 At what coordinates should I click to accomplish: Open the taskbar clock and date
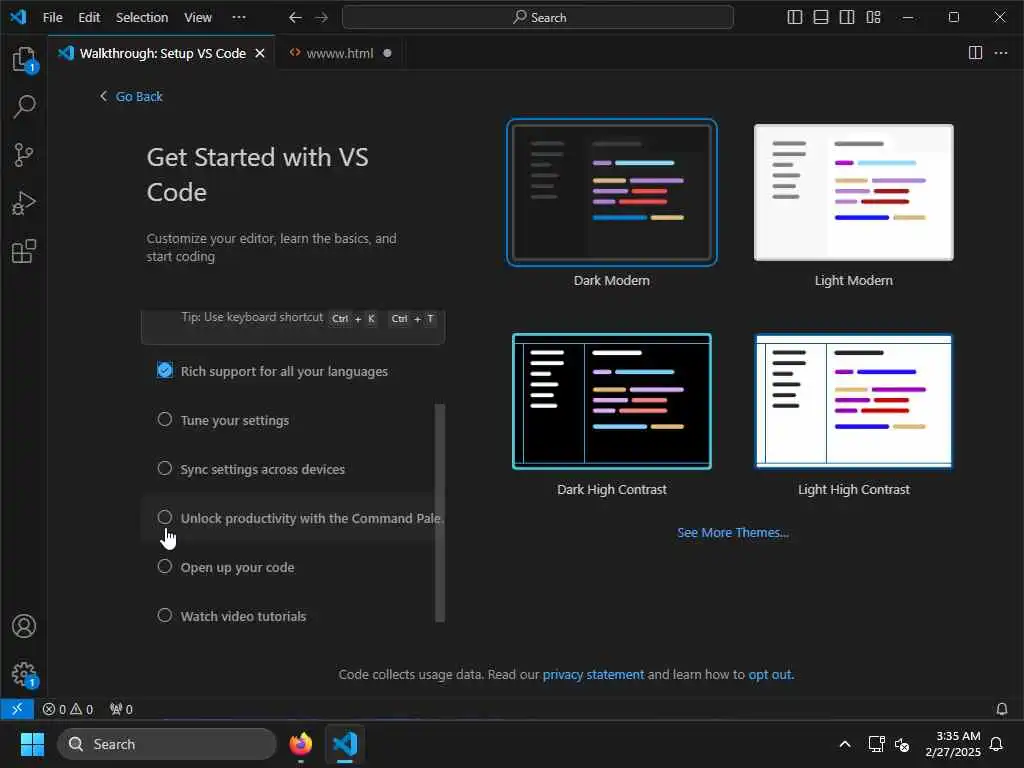click(x=952, y=744)
